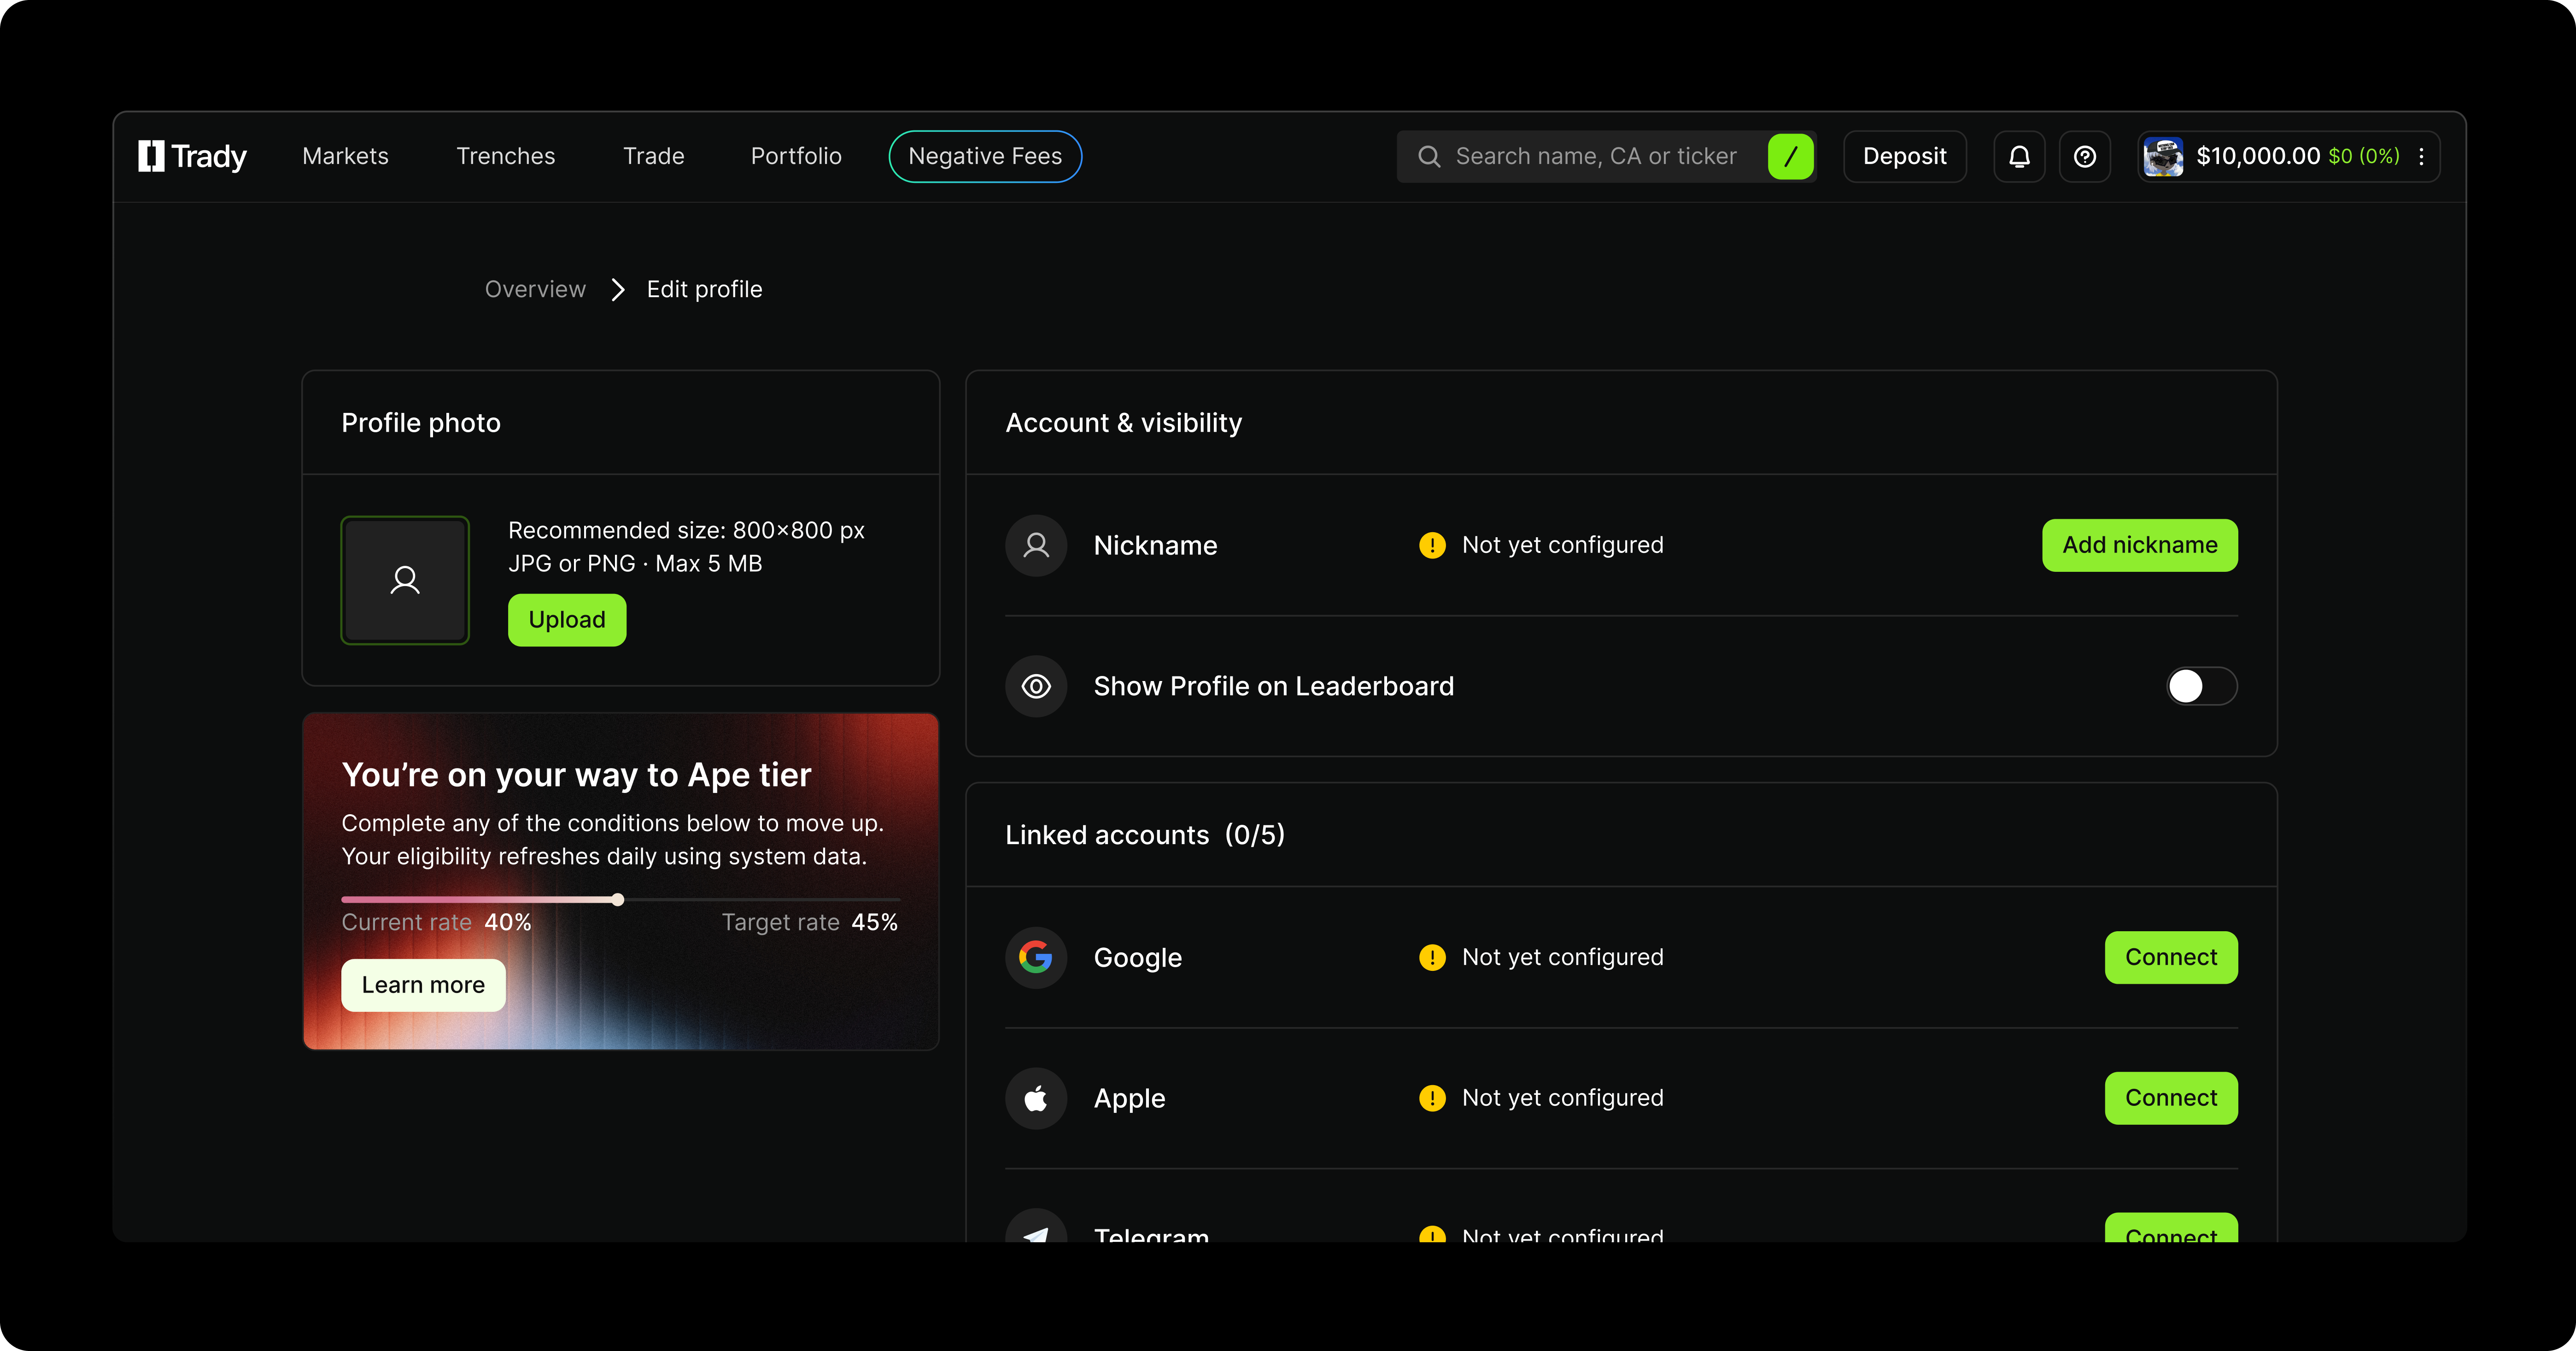Open the notifications bell
This screenshot has height=1351, width=2576.
(x=2019, y=157)
